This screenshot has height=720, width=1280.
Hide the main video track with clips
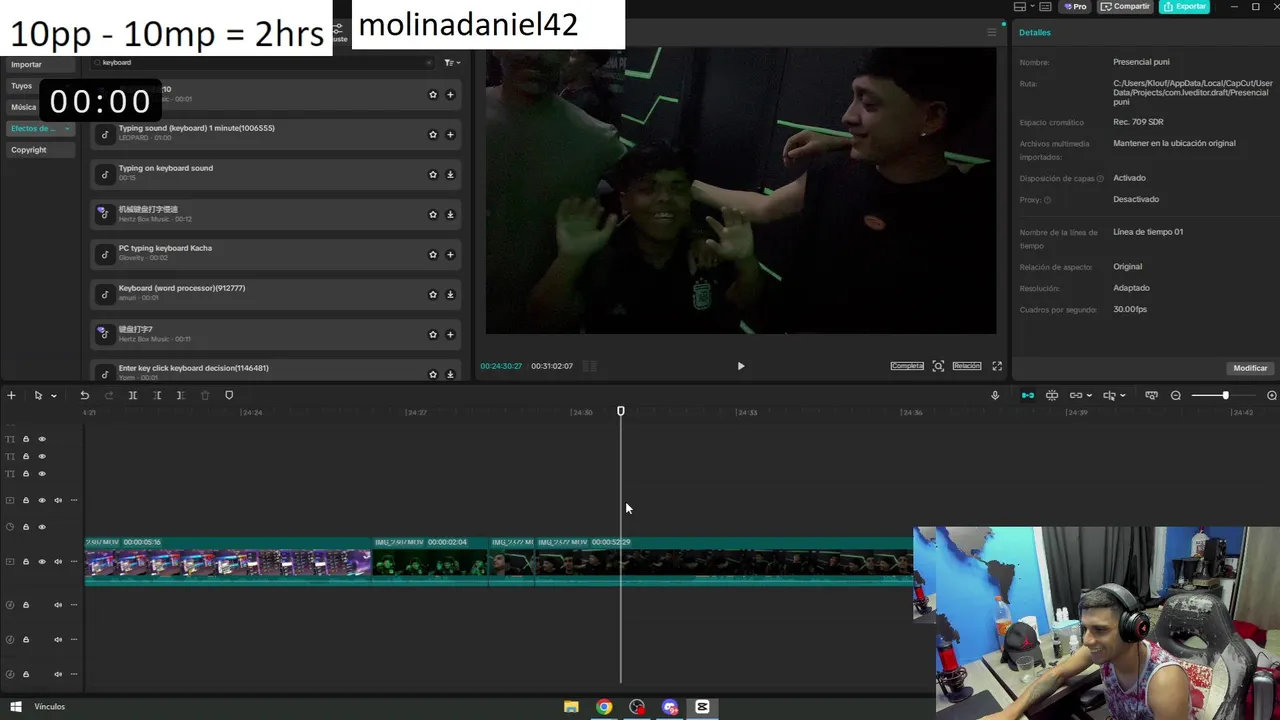(x=42, y=561)
